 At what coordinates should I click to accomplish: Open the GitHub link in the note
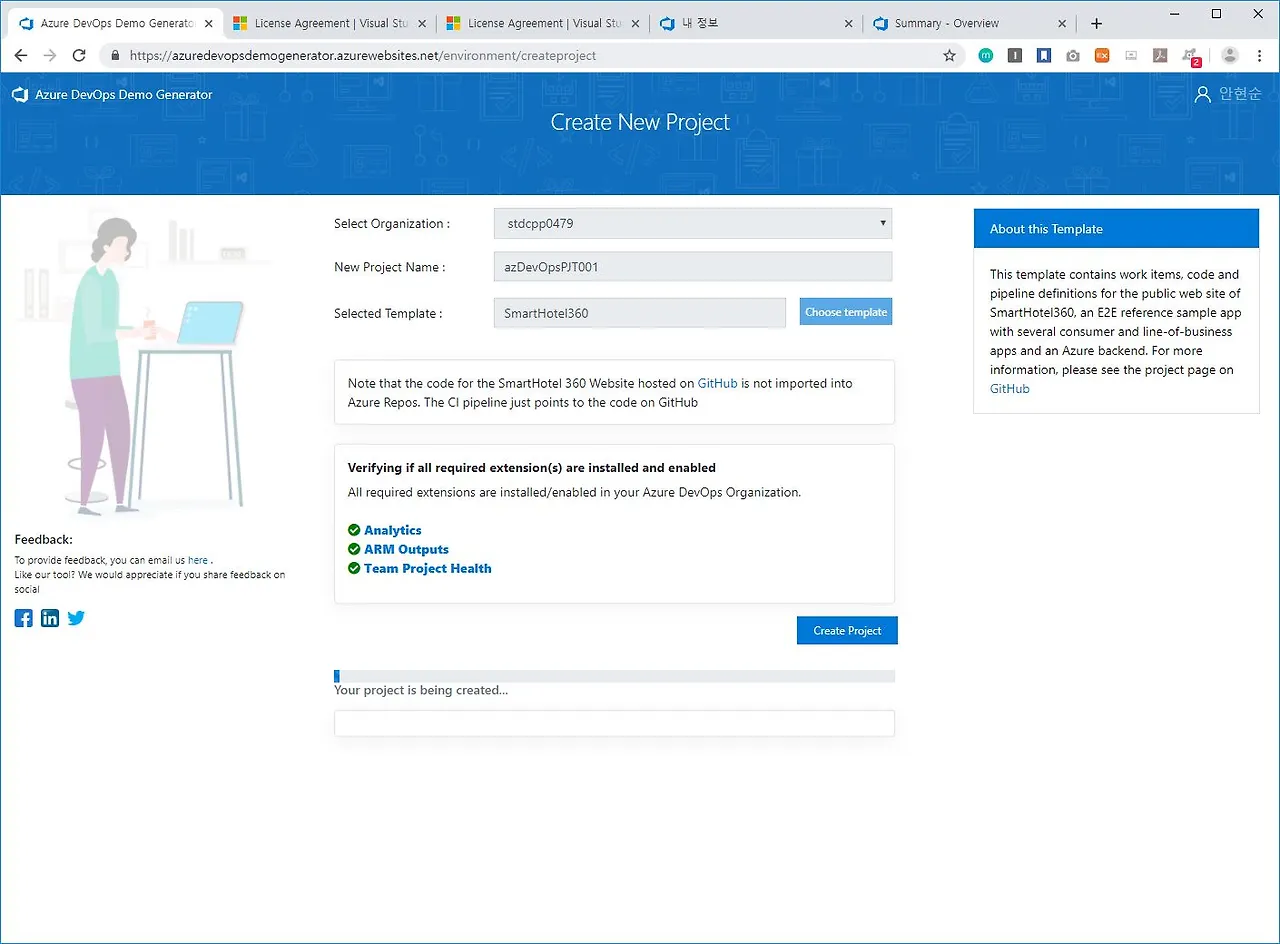(x=717, y=383)
